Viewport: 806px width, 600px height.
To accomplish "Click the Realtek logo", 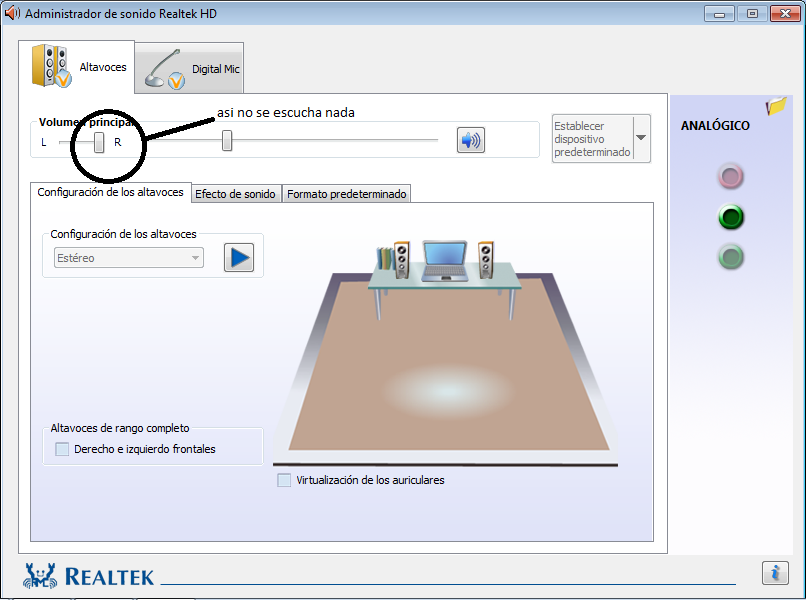I will (x=88, y=576).
